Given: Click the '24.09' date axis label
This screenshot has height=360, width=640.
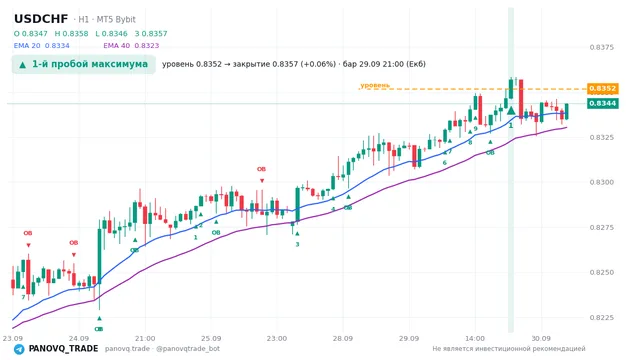Looking at the screenshot, I should pos(79,338).
